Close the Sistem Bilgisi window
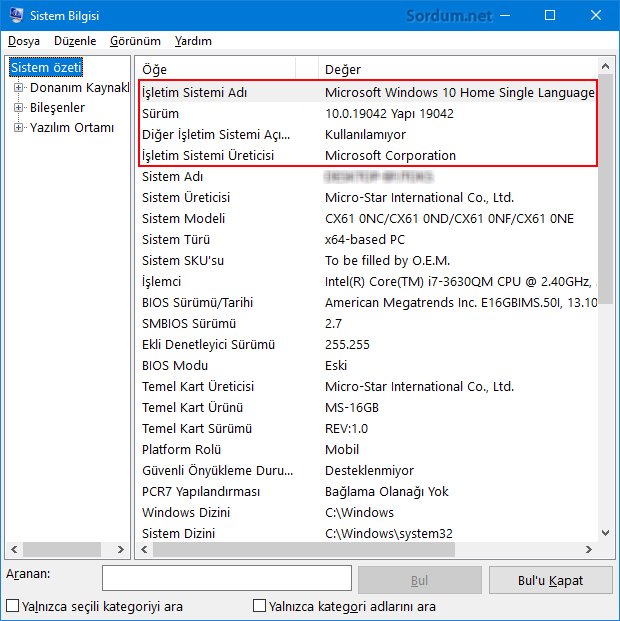This screenshot has height=621, width=620. (596, 15)
